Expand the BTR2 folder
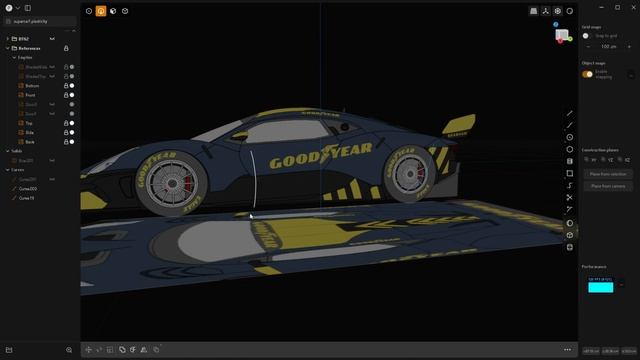Screen dimensions: 640x360 click(x=7, y=39)
